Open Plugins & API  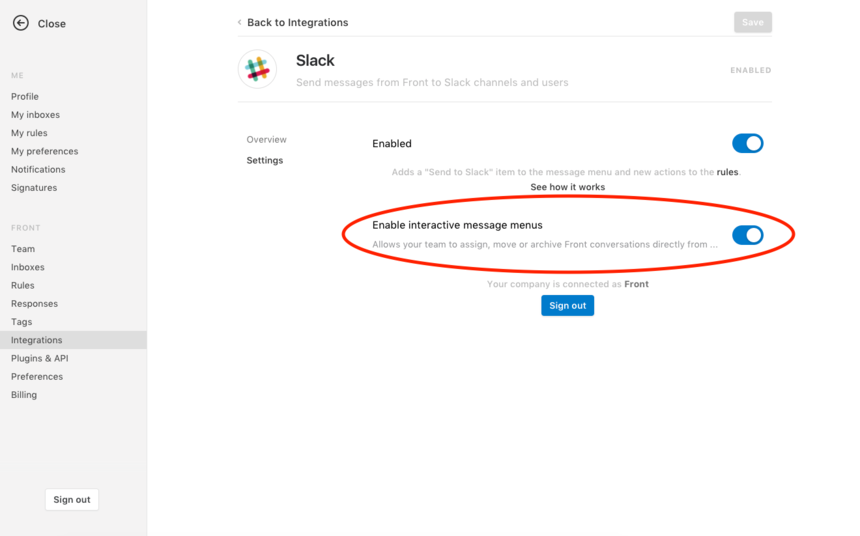[39, 358]
